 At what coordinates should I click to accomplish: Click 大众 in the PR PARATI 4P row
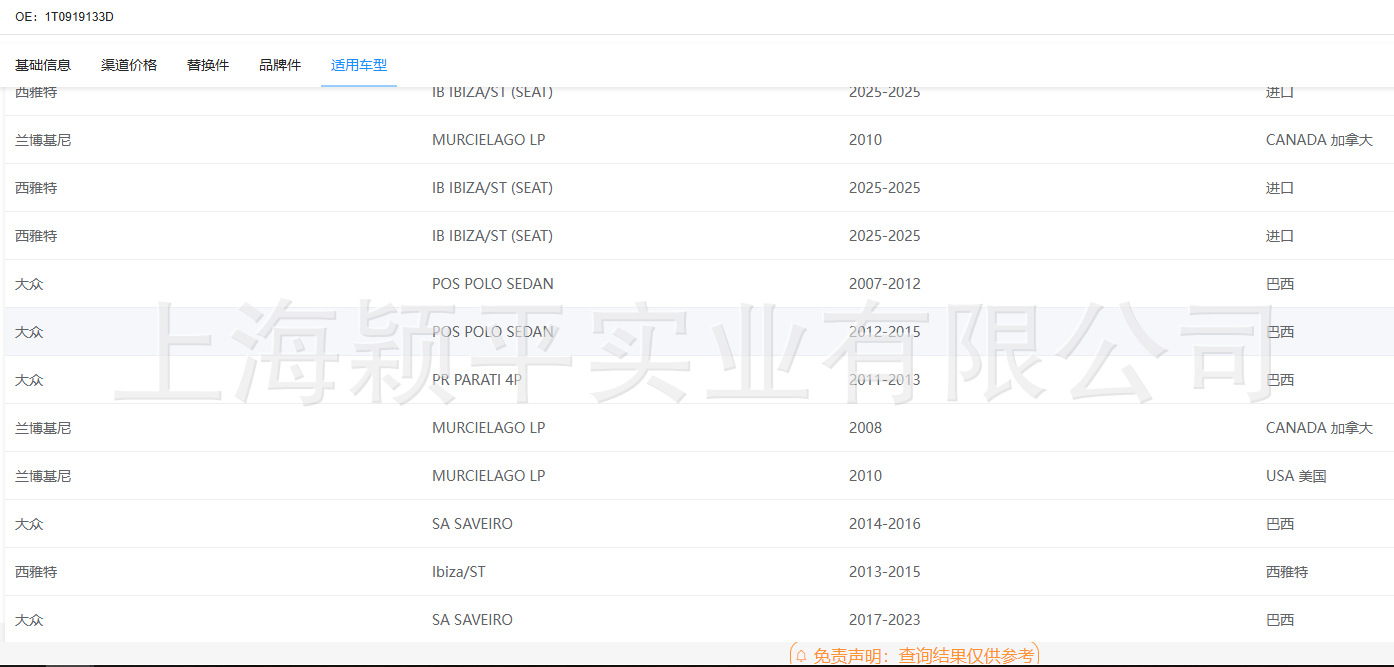pyautogui.click(x=29, y=380)
